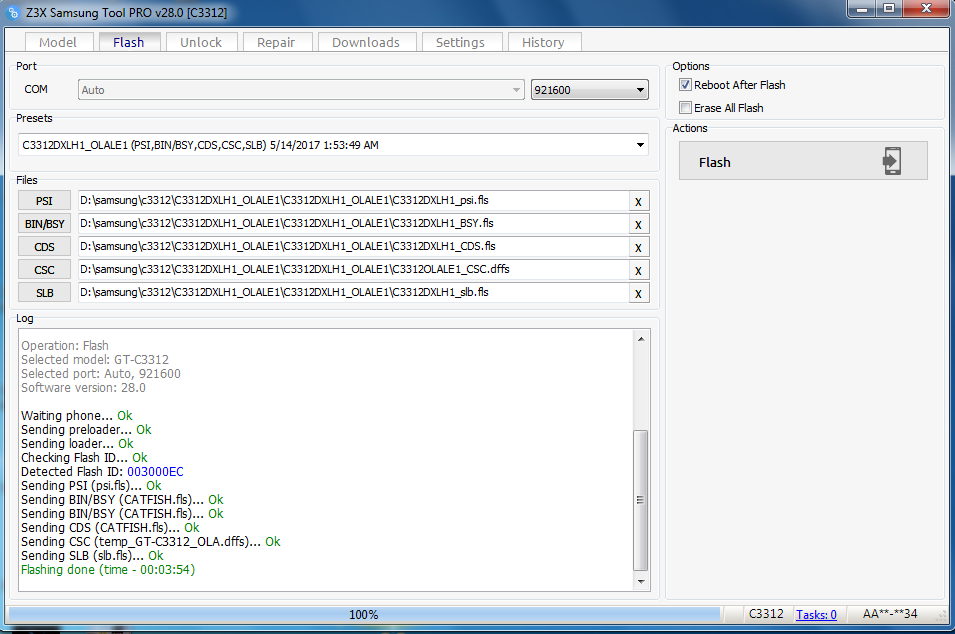This screenshot has height=634, width=955.
Task: Click the Selected model: GT-C3312 line
Action: 95,359
